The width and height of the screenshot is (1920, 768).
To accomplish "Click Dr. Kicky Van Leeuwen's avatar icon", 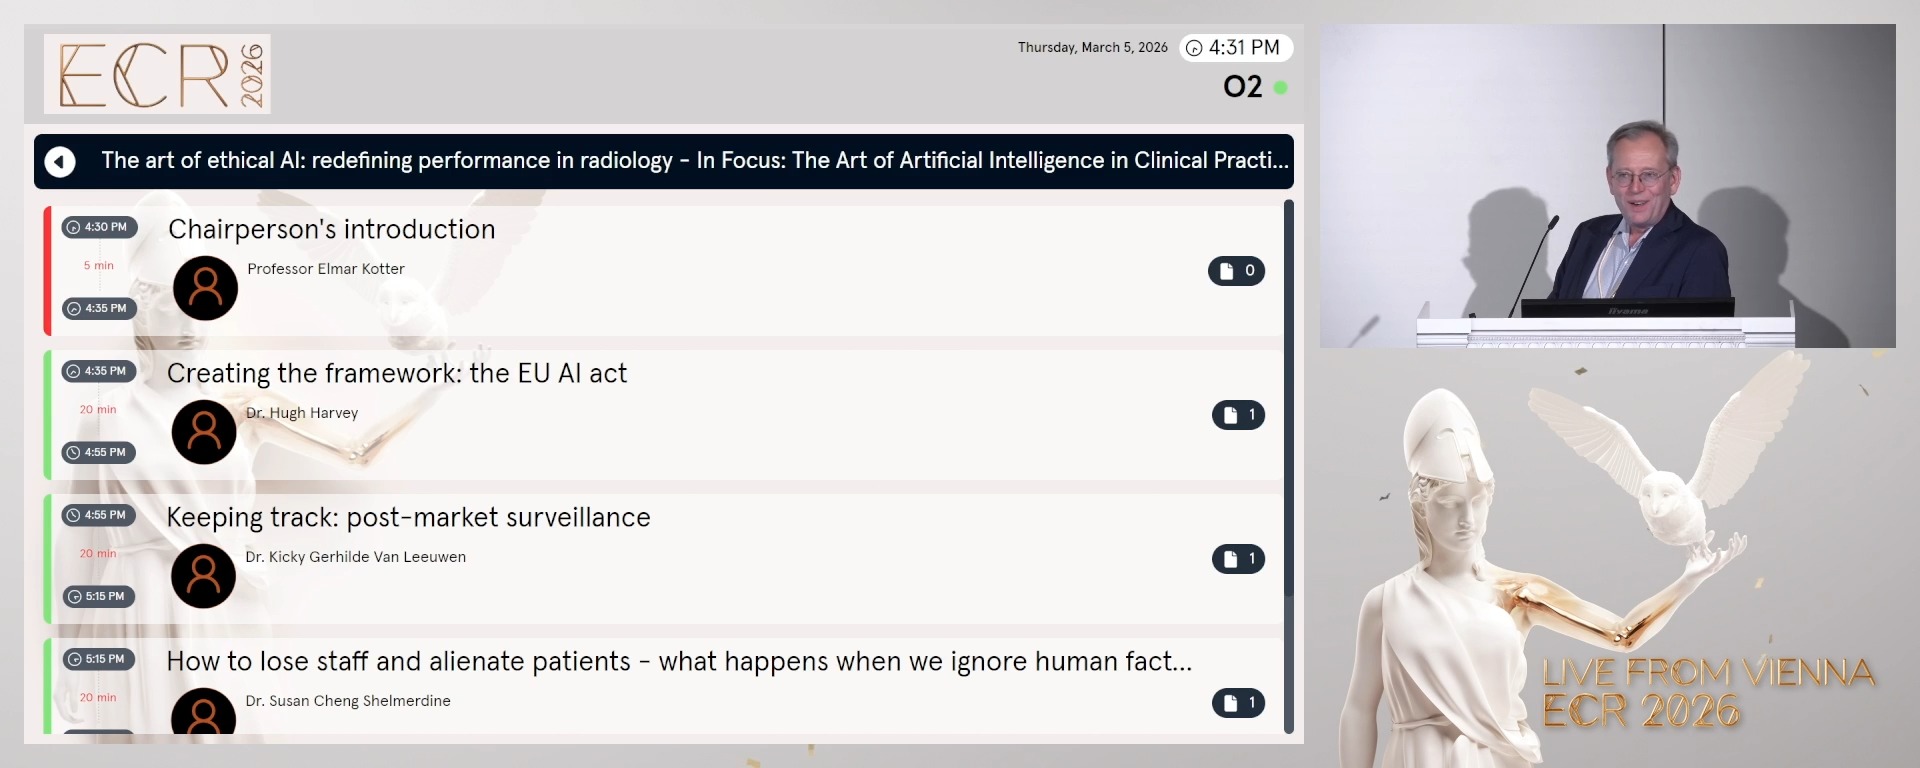I will point(204,576).
